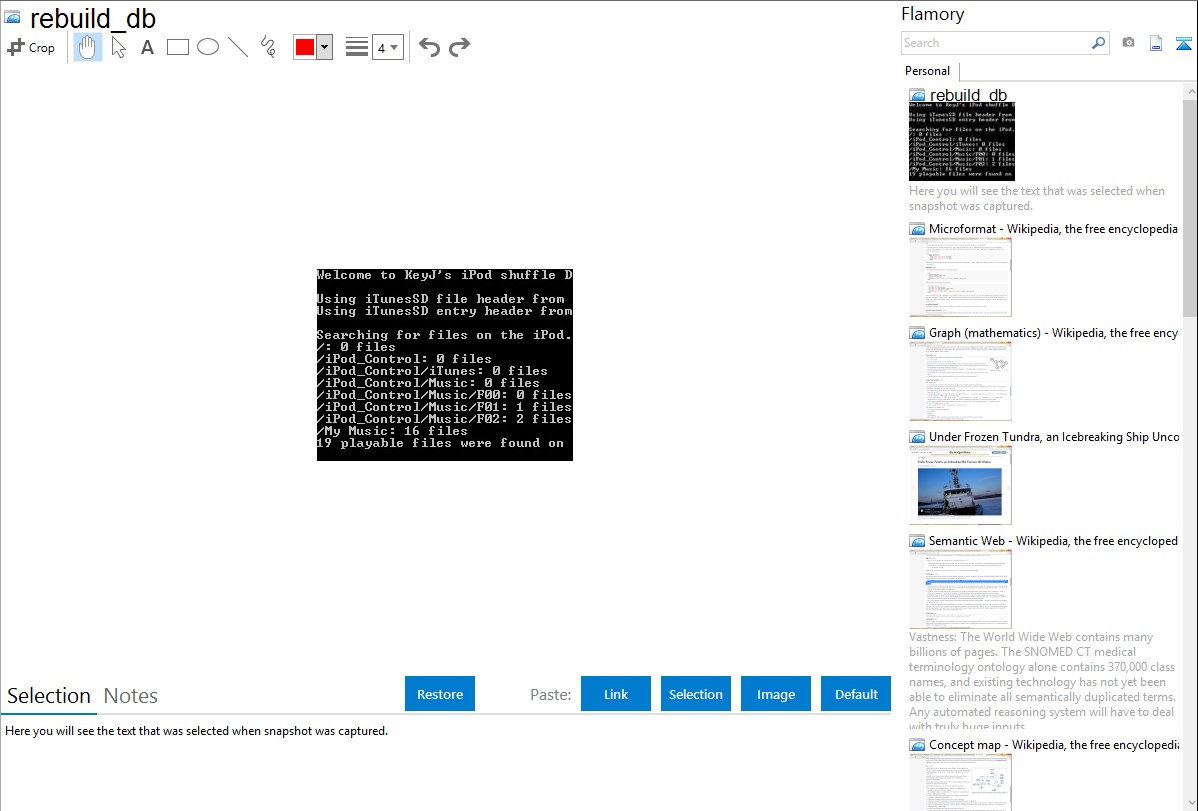This screenshot has height=811, width=1198.
Task: Click the icon next to Microformat title
Action: click(x=918, y=229)
